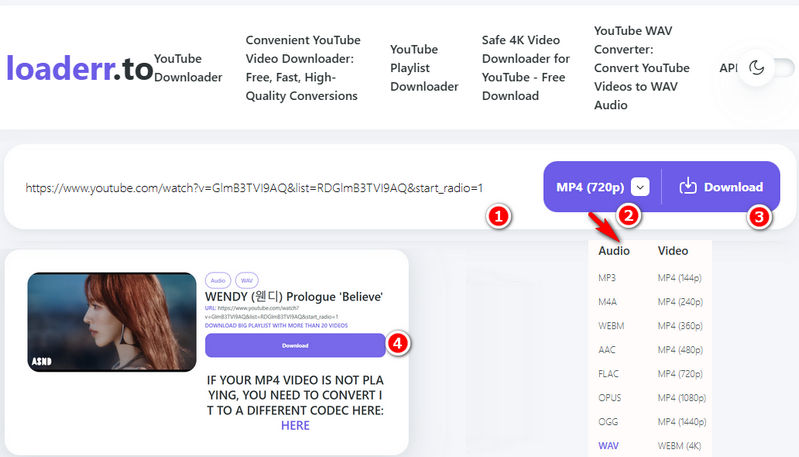Click the Video column heading
Screen dimensions: 799x457
[673, 251]
